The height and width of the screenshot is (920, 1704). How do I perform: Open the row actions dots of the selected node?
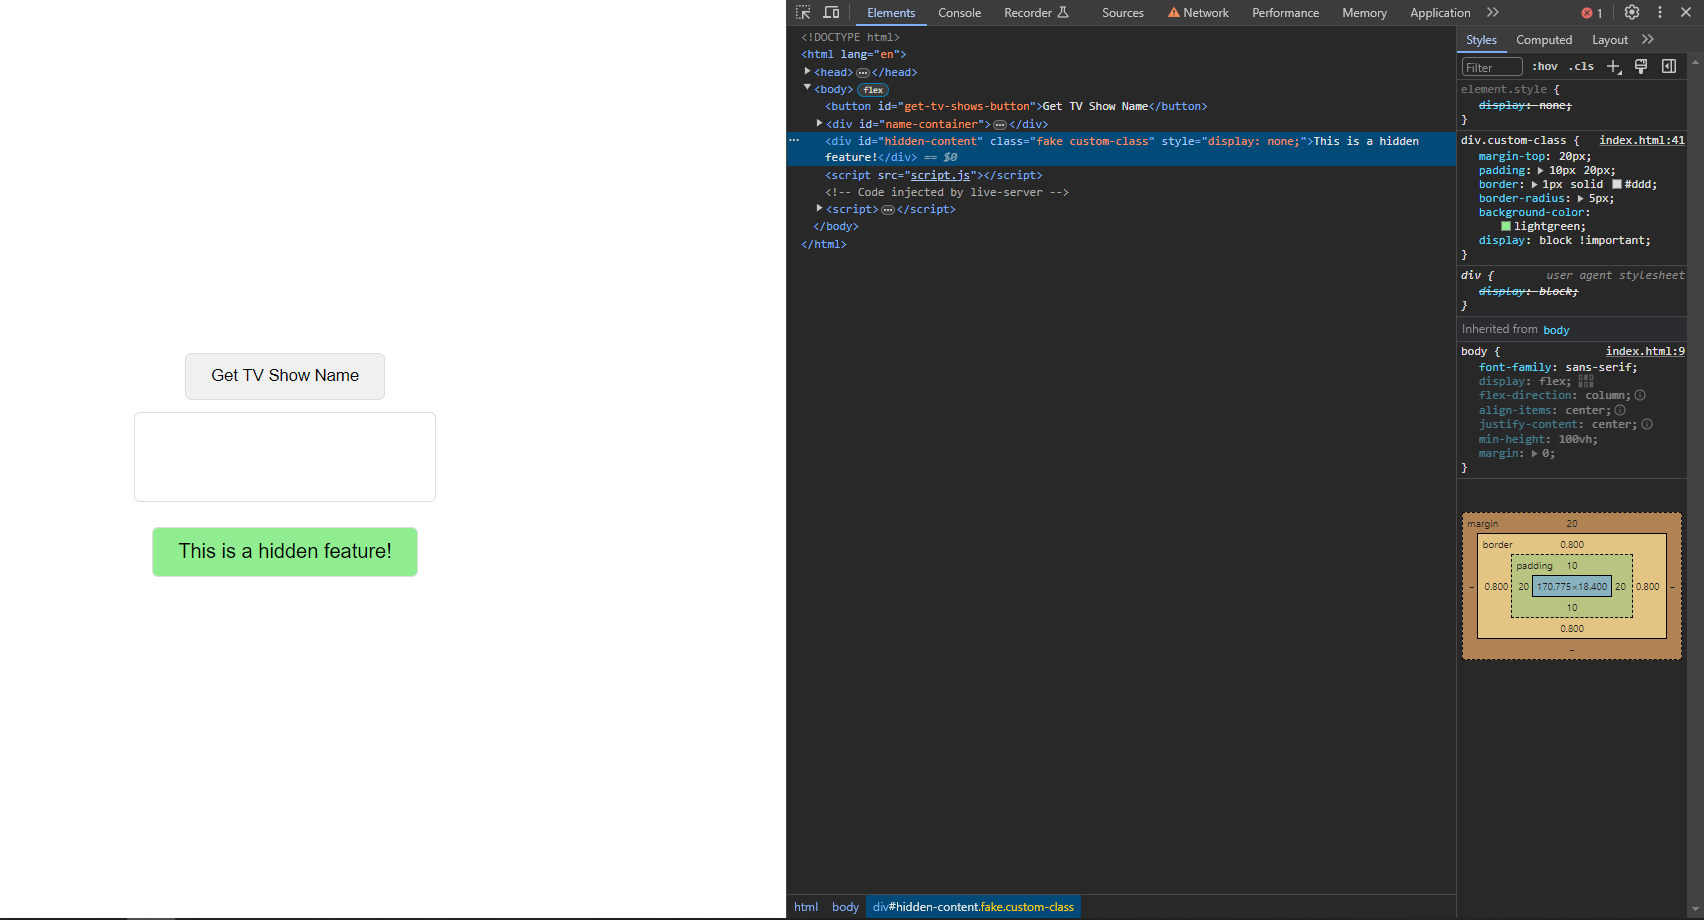click(794, 141)
